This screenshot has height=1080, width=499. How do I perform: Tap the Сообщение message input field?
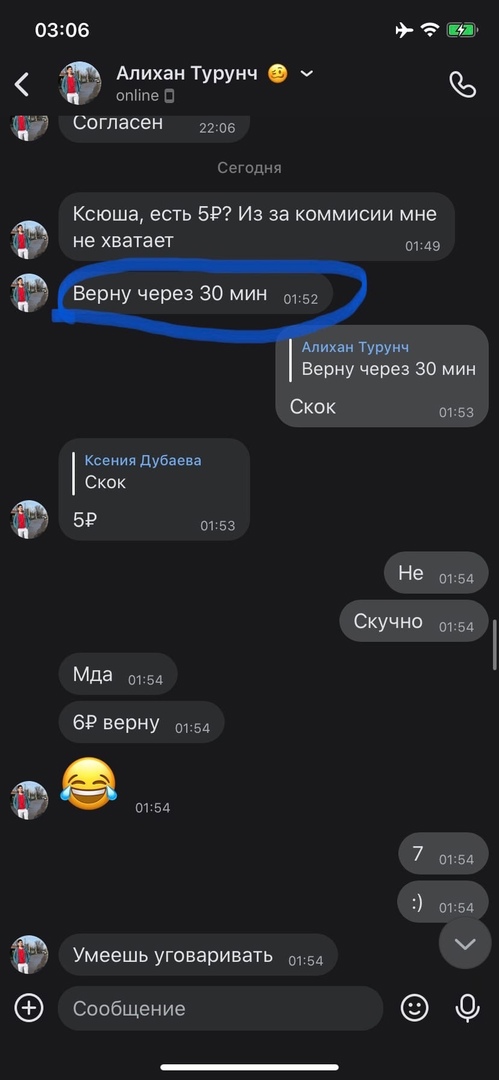click(220, 1008)
